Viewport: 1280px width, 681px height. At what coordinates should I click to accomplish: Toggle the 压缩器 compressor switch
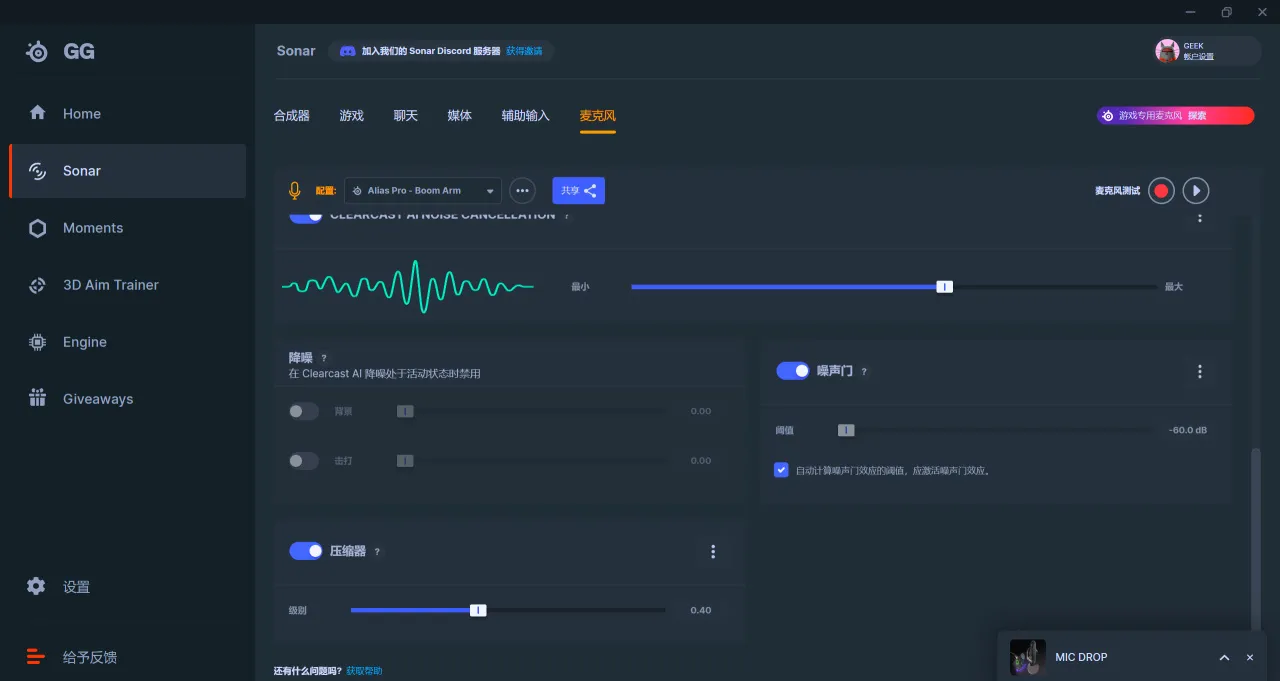pos(306,551)
